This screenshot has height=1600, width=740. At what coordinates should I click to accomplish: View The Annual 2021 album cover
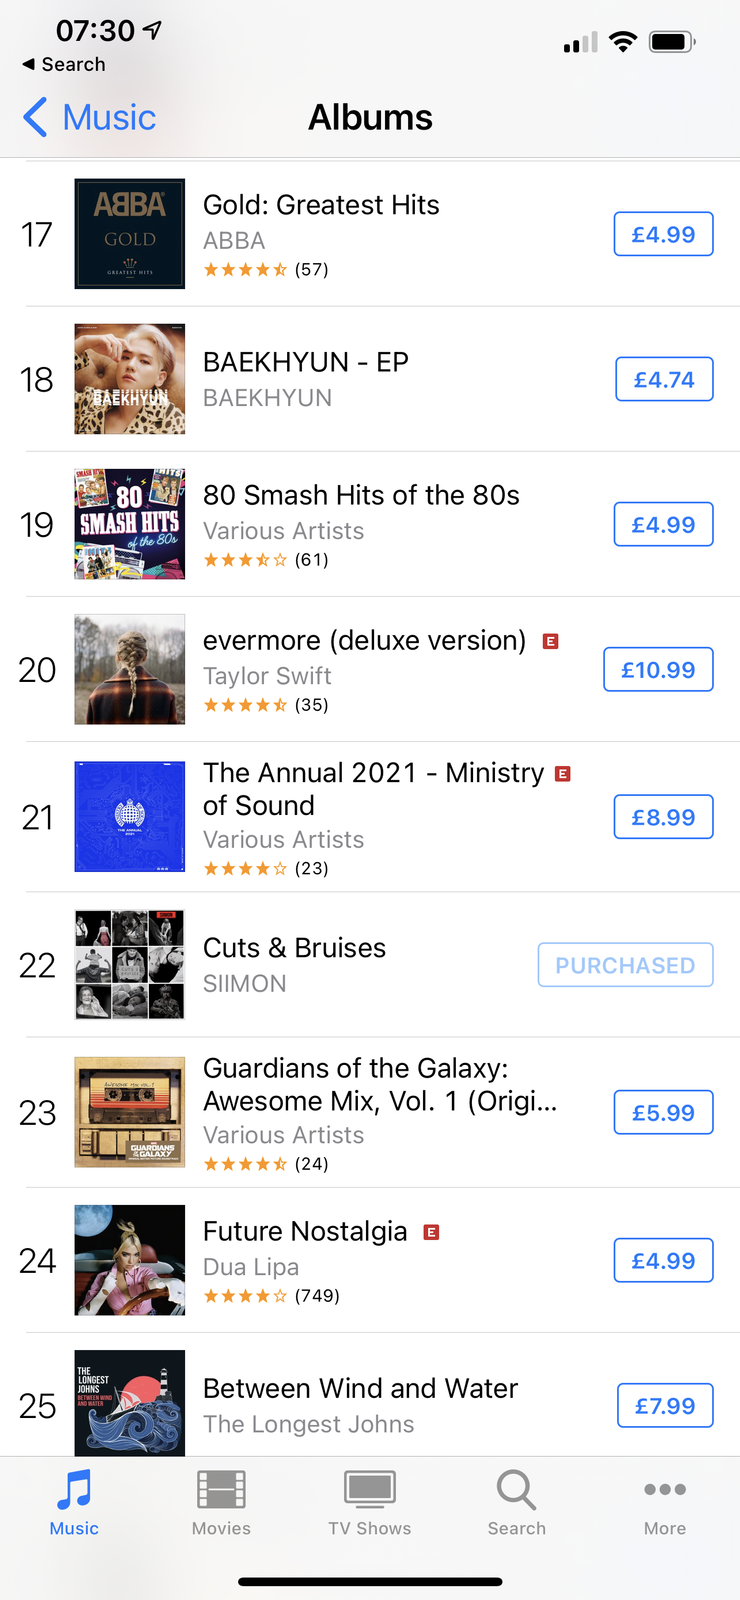pos(130,817)
